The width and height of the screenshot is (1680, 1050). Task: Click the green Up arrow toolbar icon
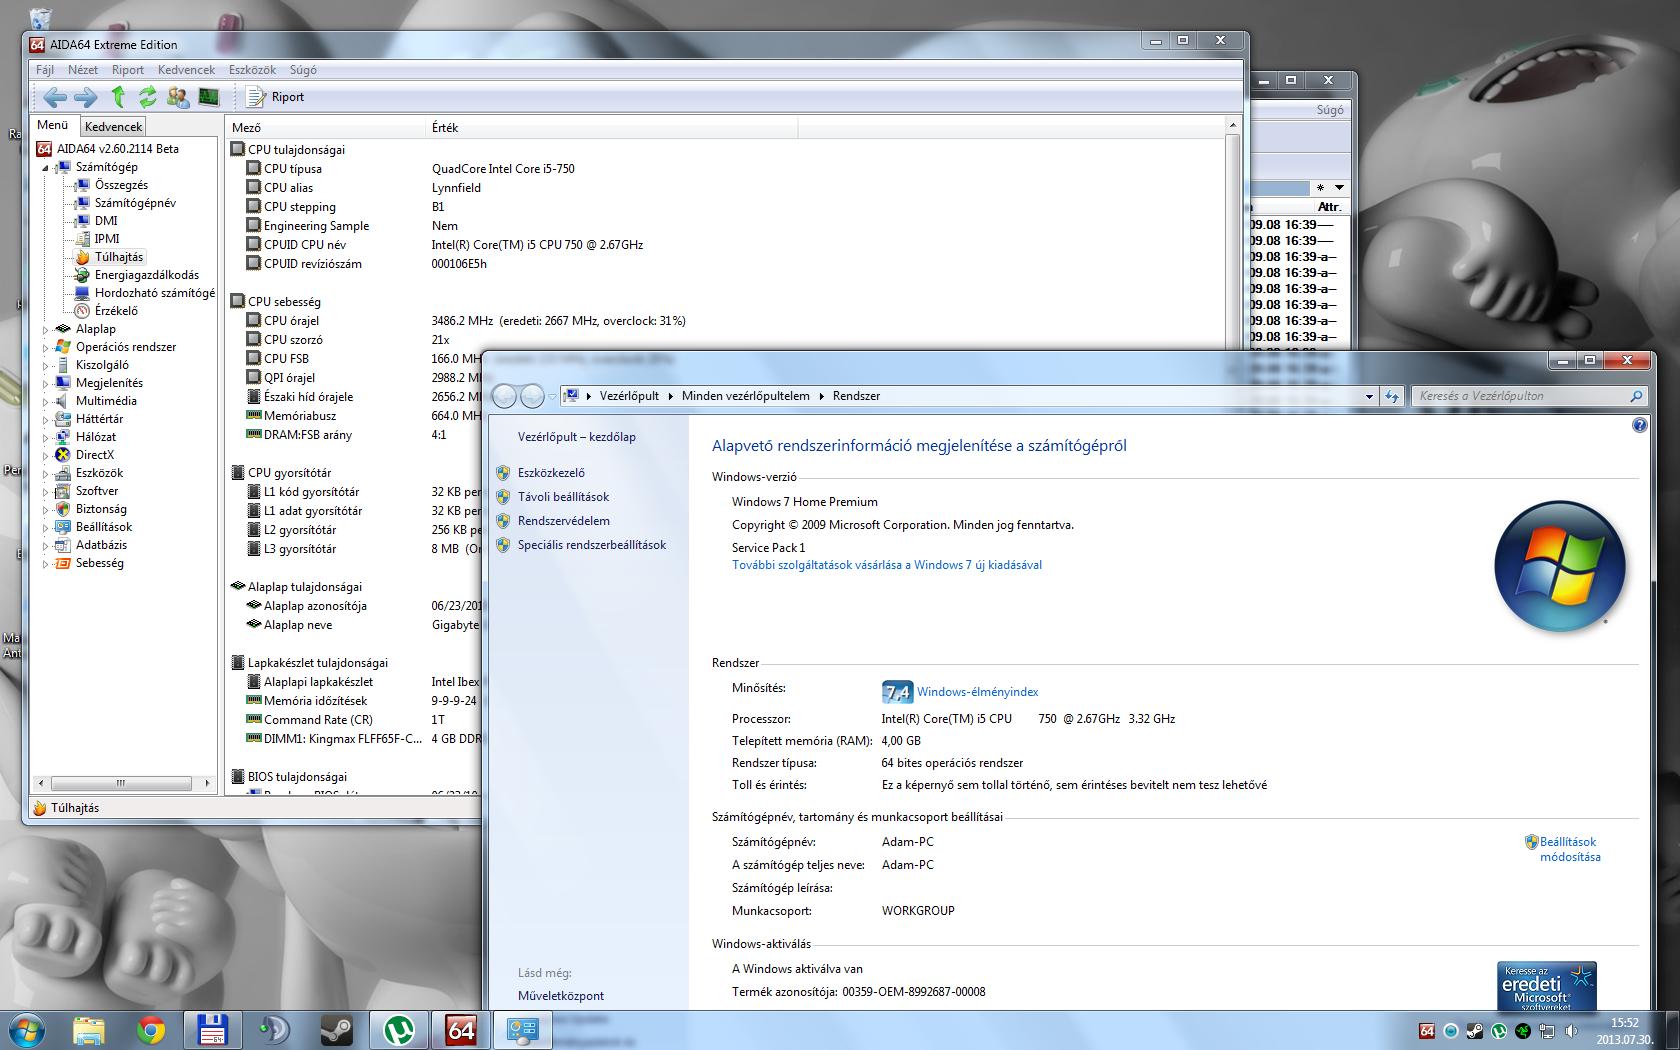(118, 97)
